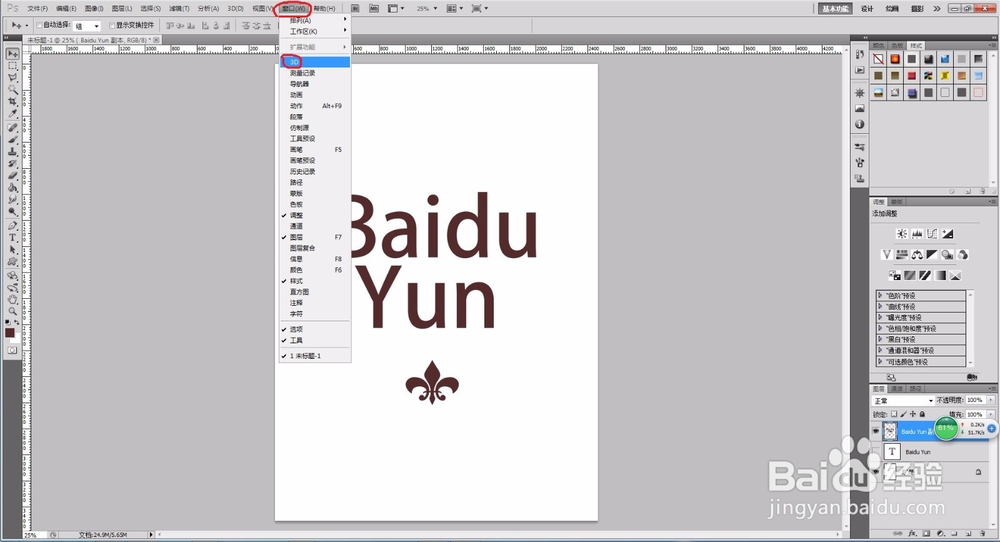Choose 3D from the Window menu
This screenshot has height=542, width=1000.
[315, 62]
